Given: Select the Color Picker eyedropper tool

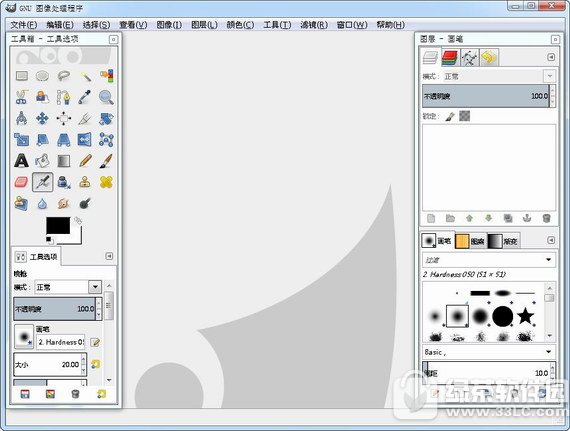Looking at the screenshot, I should (x=85, y=97).
